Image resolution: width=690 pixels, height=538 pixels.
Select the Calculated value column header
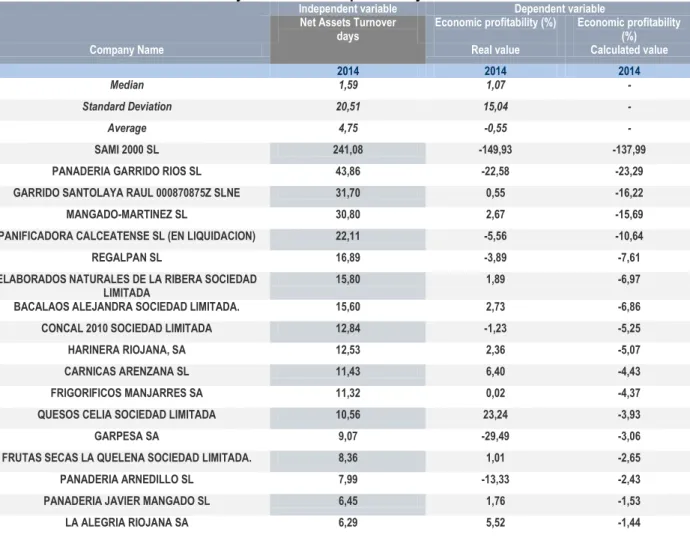click(x=629, y=50)
